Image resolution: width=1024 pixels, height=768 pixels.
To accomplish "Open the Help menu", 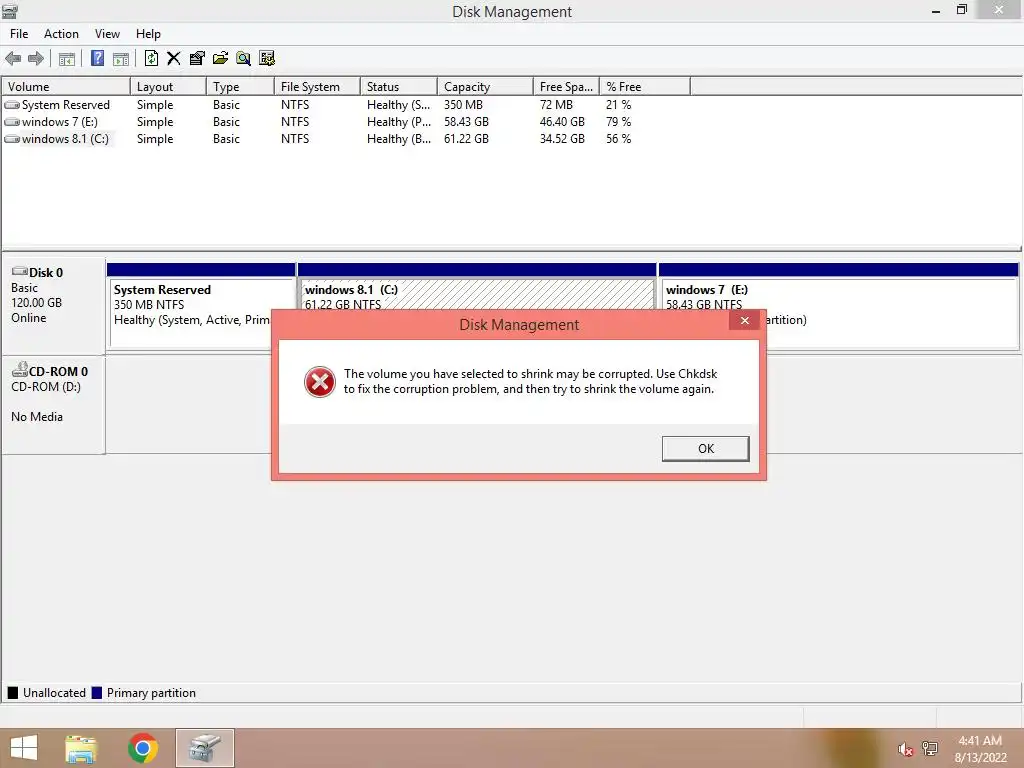I will [x=148, y=34].
